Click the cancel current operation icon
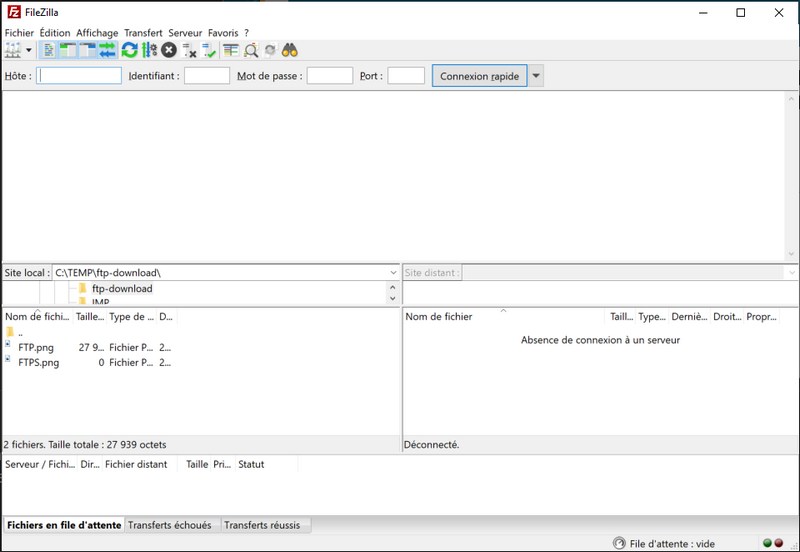The height and width of the screenshot is (552, 800). [169, 50]
